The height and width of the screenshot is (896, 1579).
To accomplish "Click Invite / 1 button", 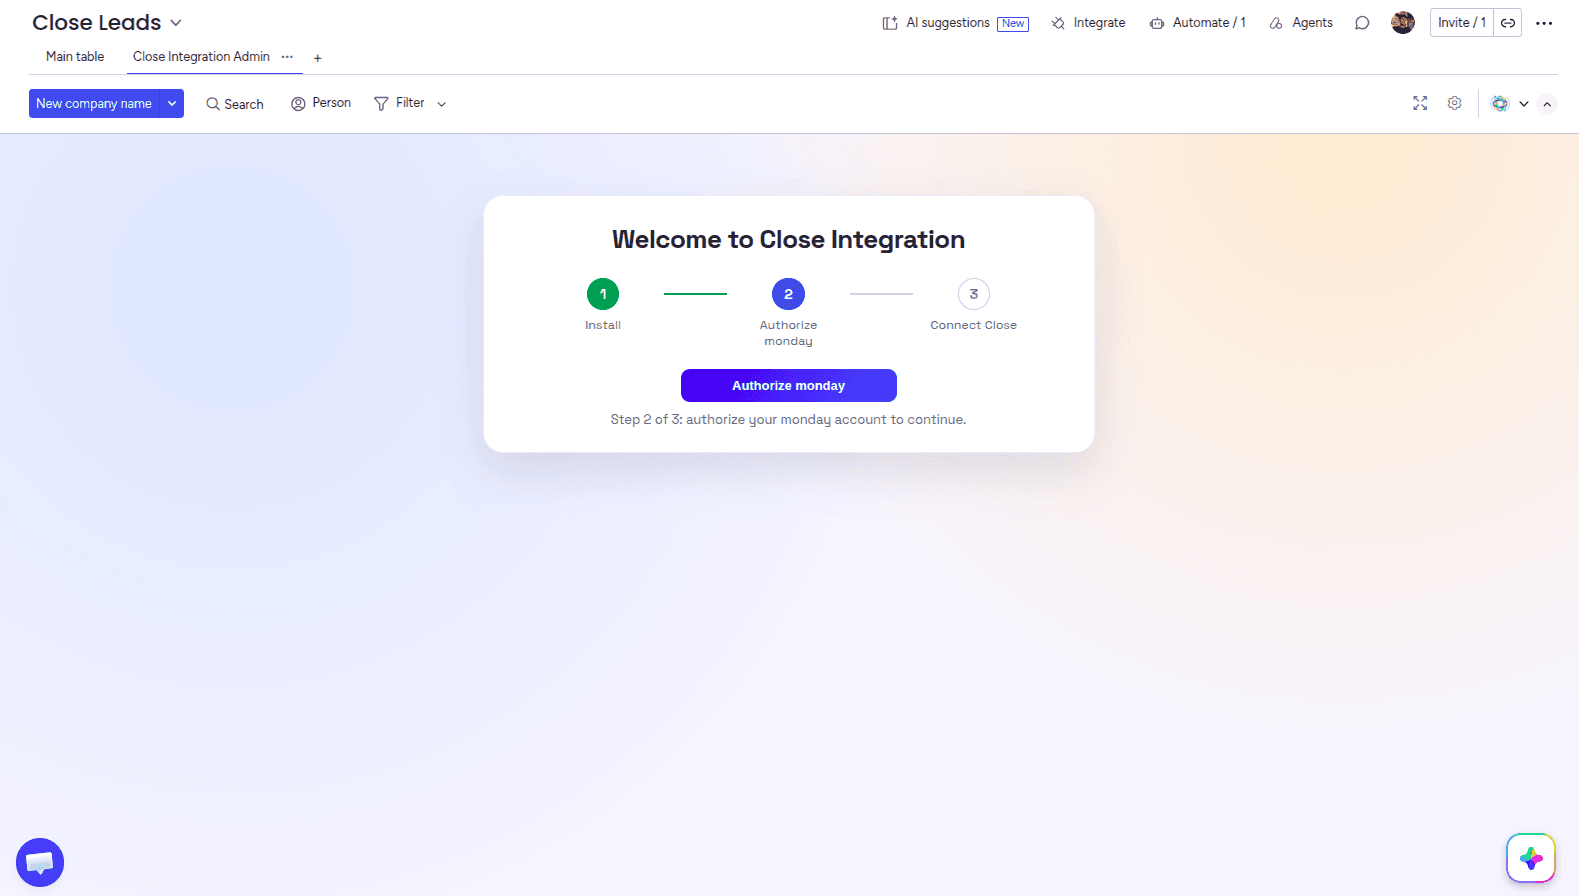I will pyautogui.click(x=1462, y=23).
